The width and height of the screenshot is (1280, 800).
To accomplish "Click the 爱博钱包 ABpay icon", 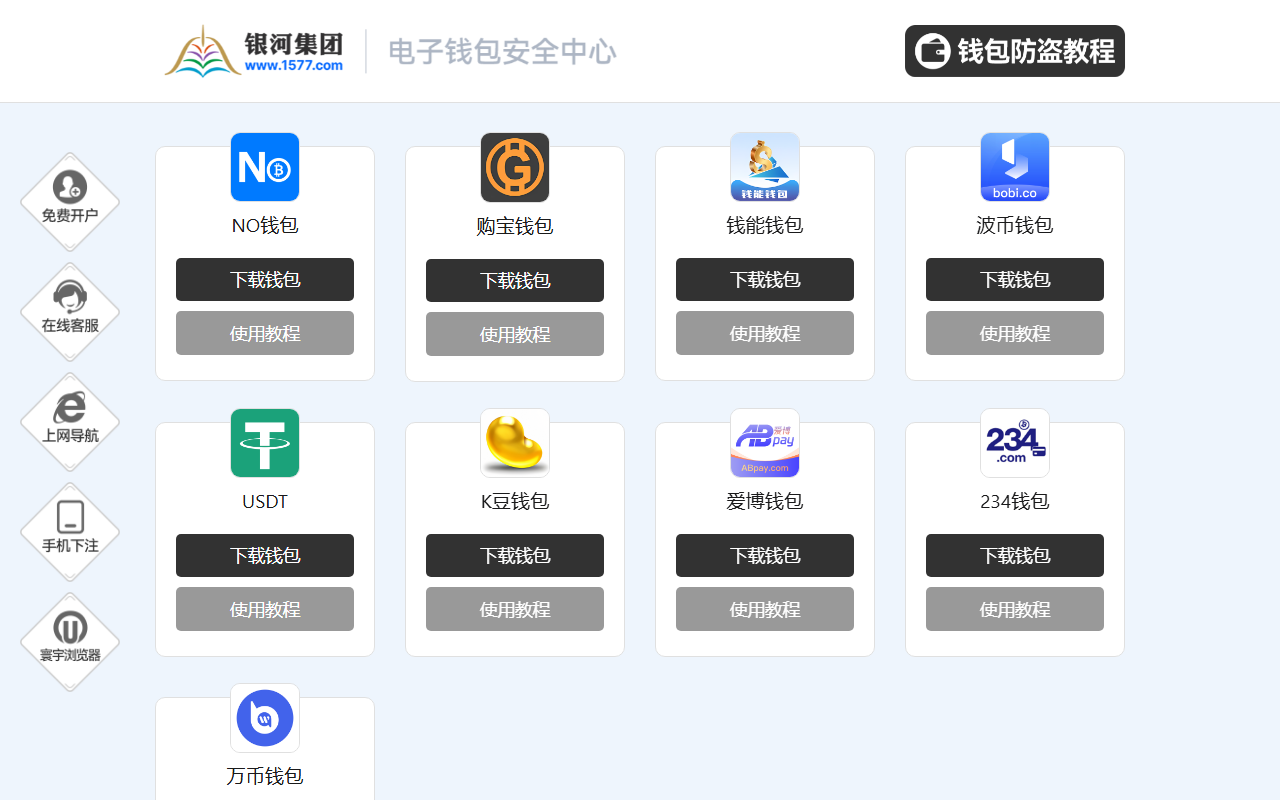I will point(765,443).
